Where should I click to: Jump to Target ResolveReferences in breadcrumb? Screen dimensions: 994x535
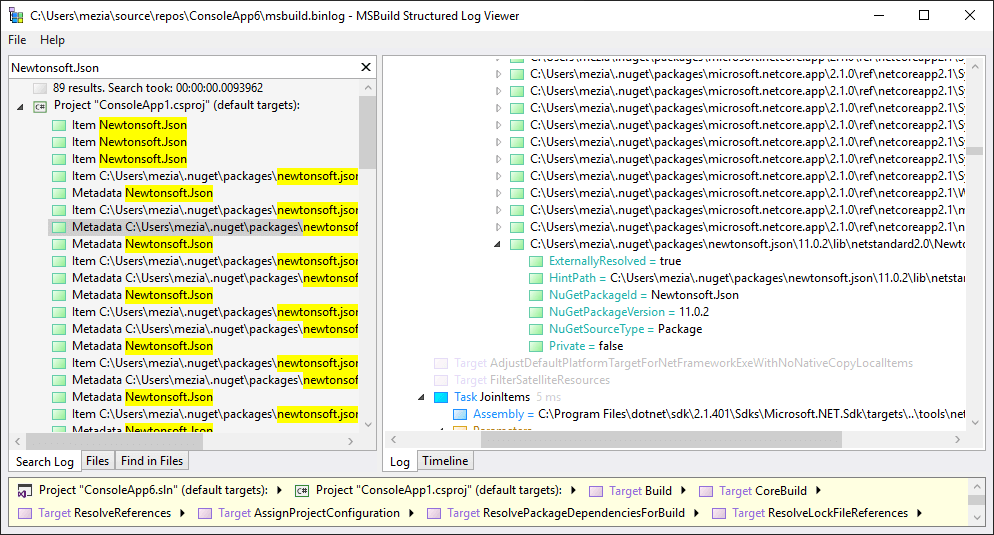tap(105, 513)
